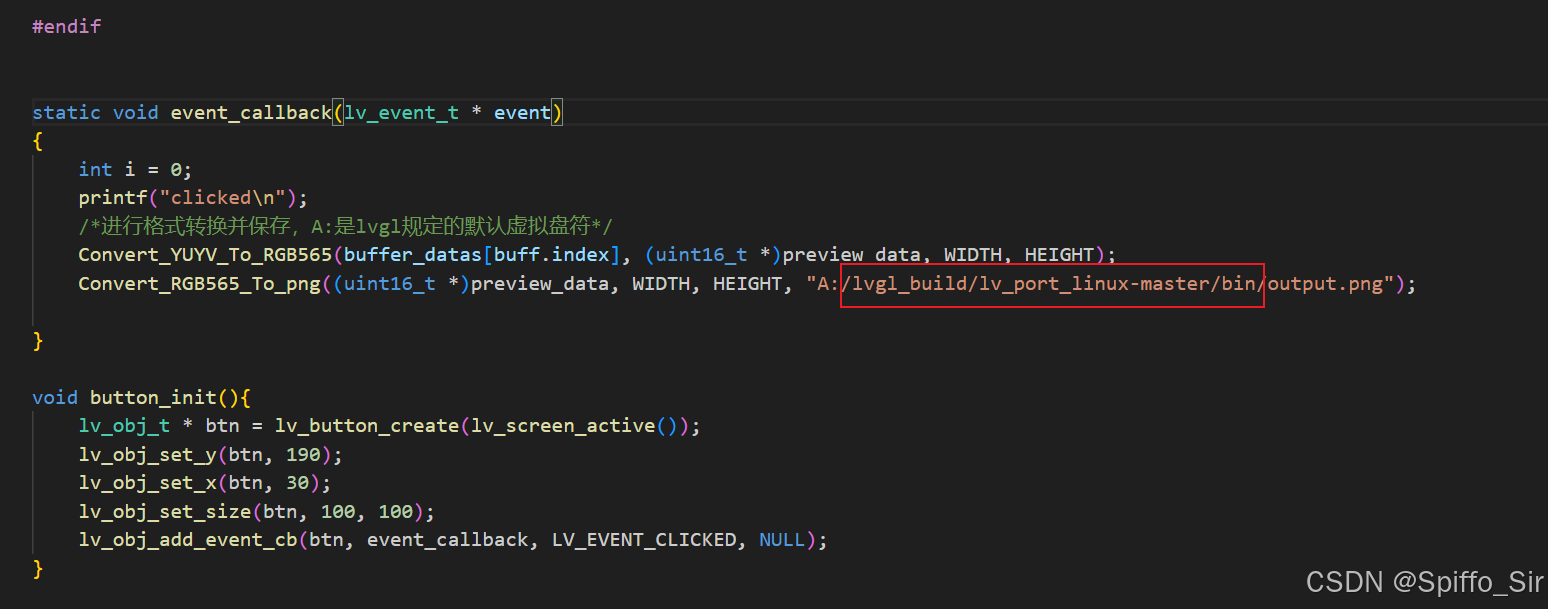This screenshot has height=609, width=1548.
Task: Click the #endif preprocessor directive
Action: point(66,27)
